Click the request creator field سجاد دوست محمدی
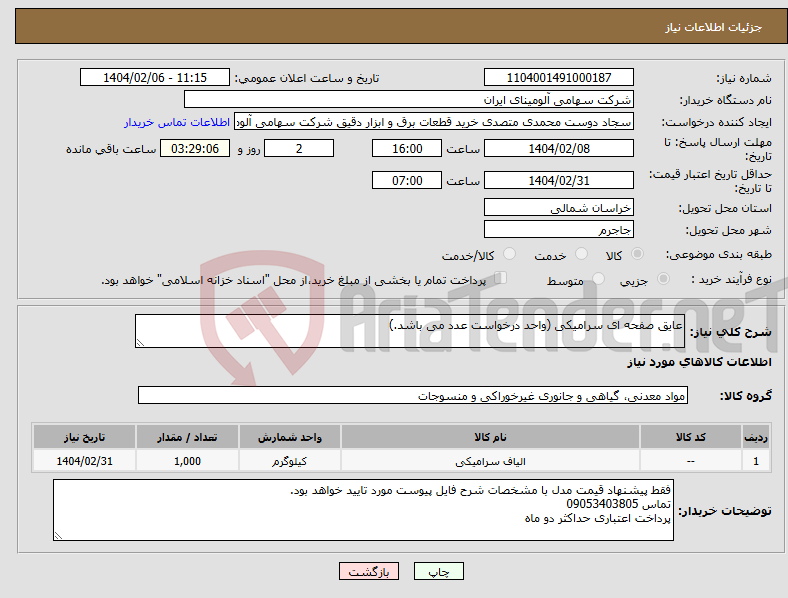The width and height of the screenshot is (788, 598). pos(434,122)
